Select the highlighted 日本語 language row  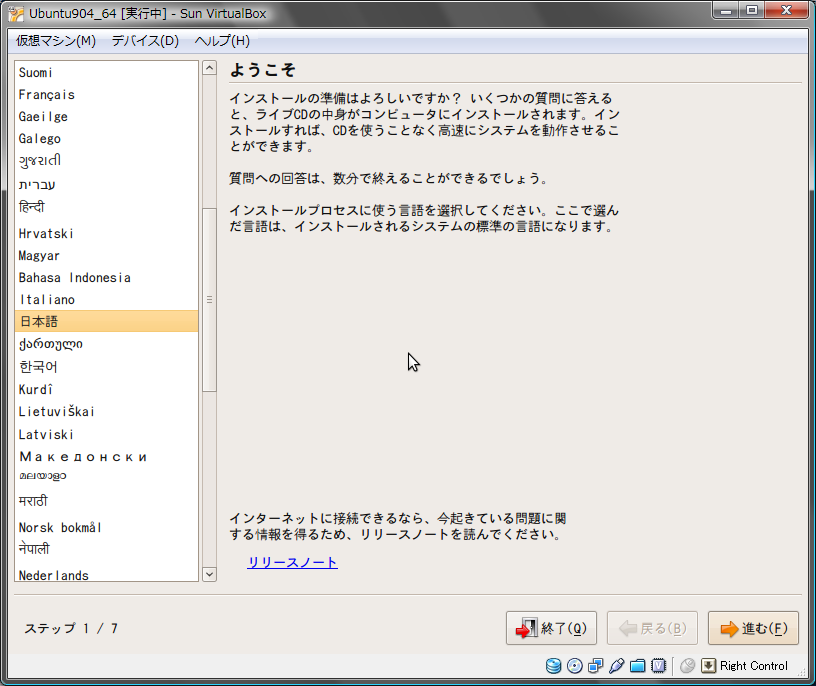click(107, 321)
